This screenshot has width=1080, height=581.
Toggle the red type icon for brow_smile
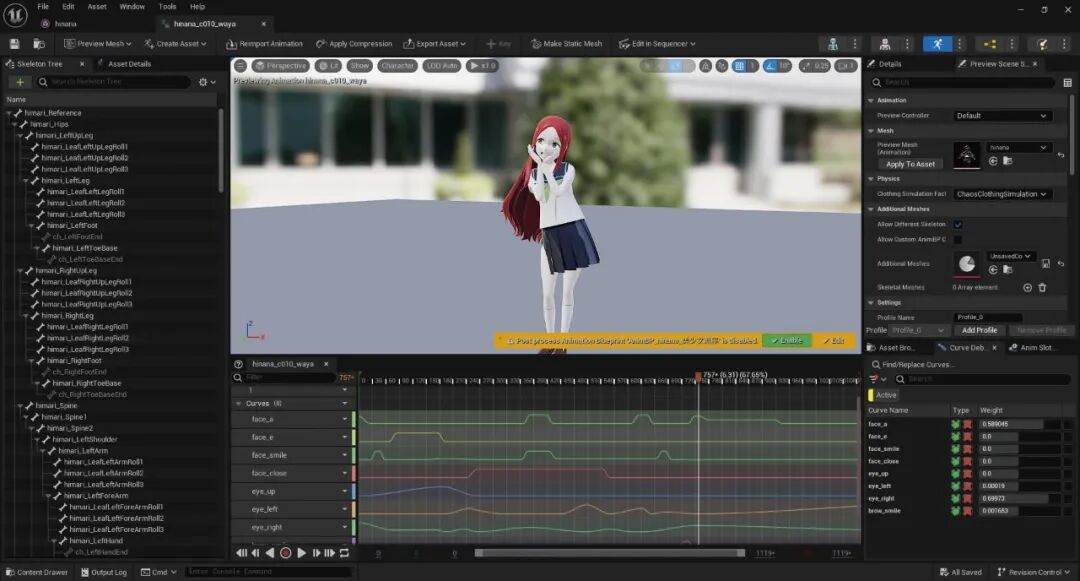(x=967, y=511)
